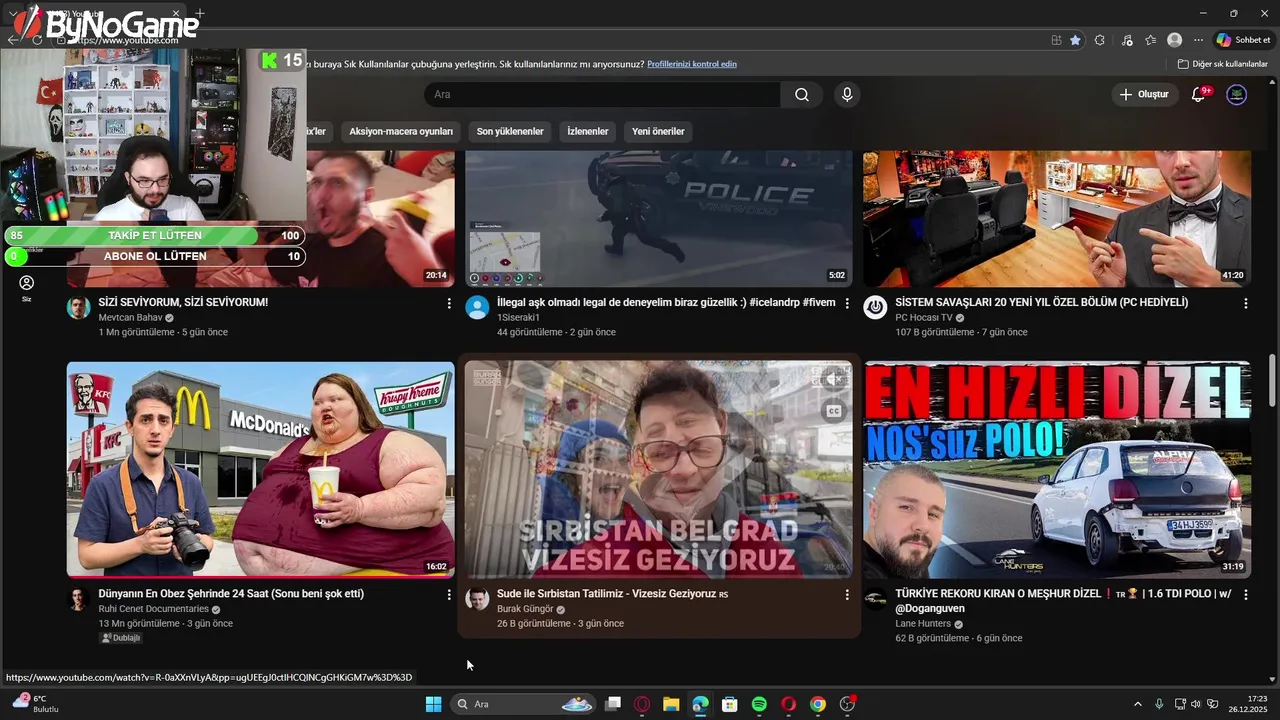The image size is (1280, 720).
Task: Click Profillerinizi kontrol edin link
Action: point(692,64)
